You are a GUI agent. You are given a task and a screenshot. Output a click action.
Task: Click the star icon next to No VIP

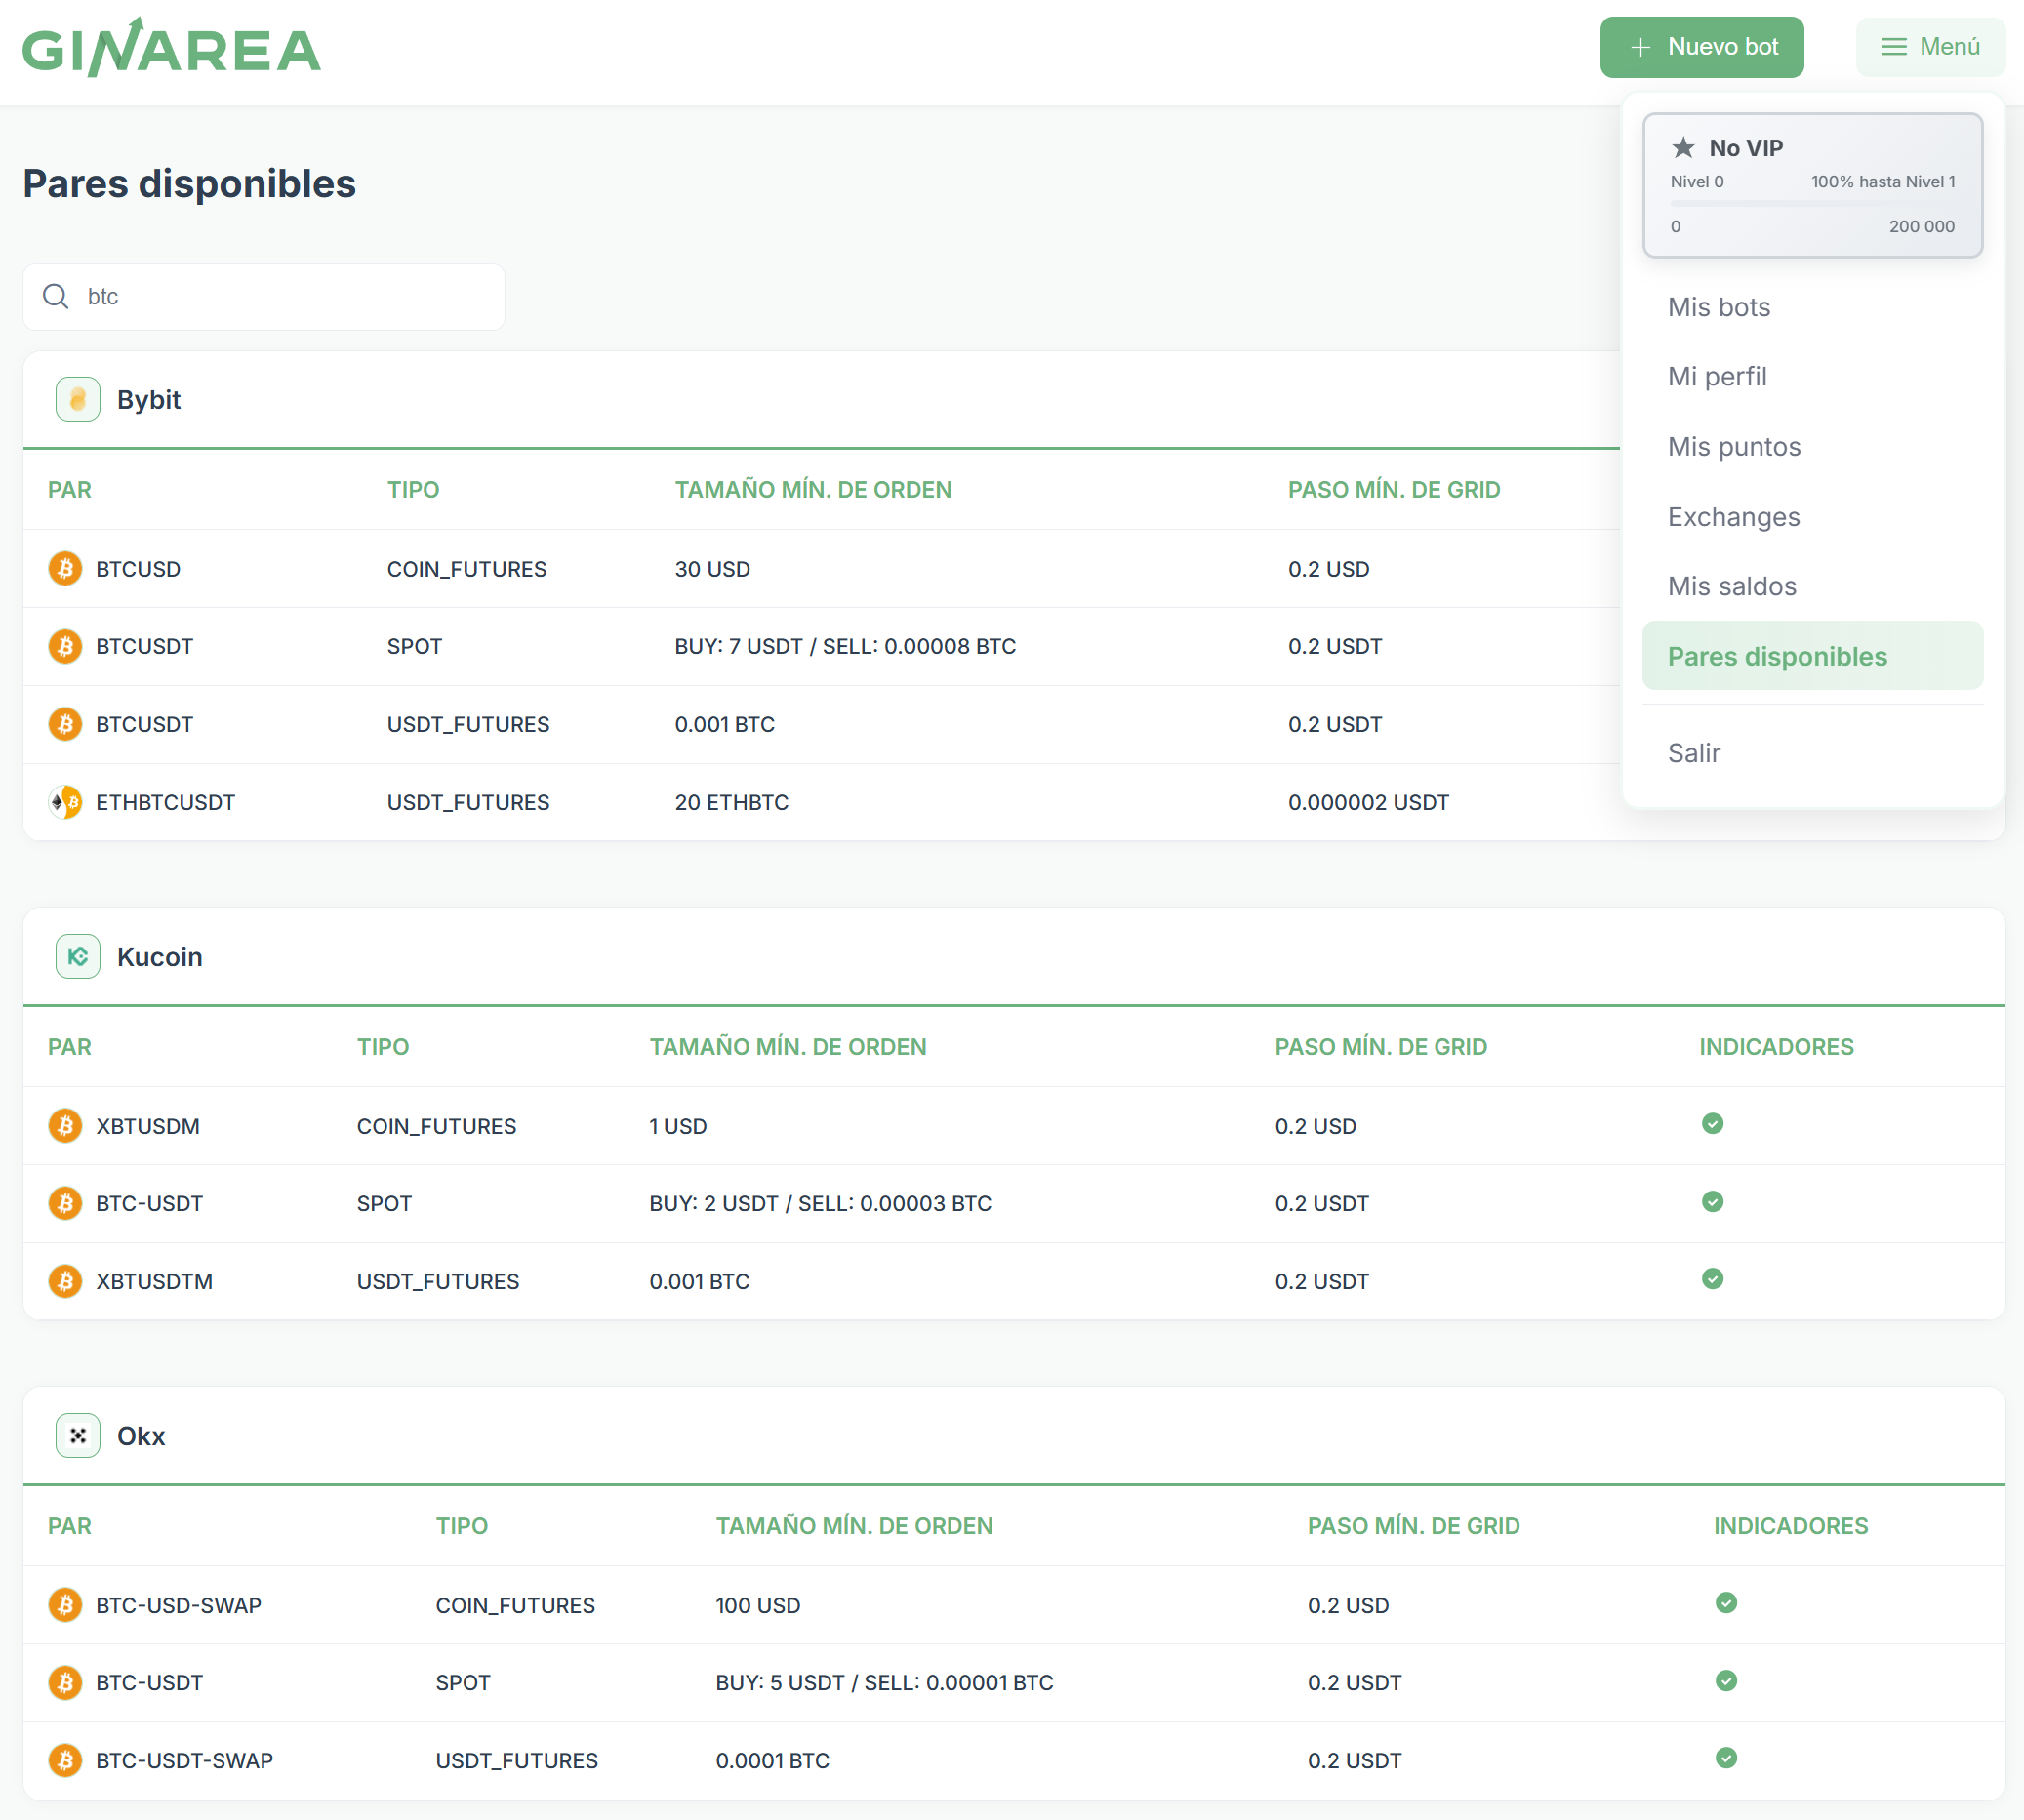click(x=1684, y=148)
